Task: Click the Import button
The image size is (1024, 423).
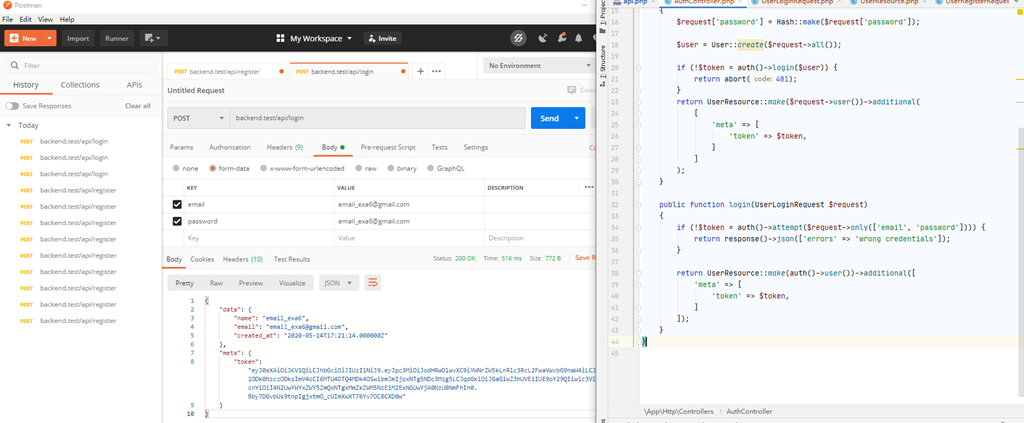Action: point(78,38)
